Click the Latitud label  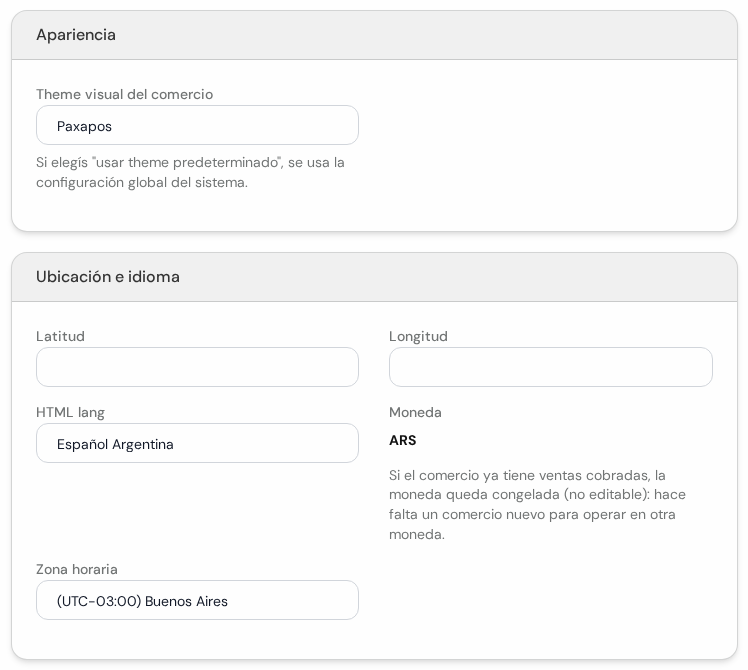pos(61,336)
